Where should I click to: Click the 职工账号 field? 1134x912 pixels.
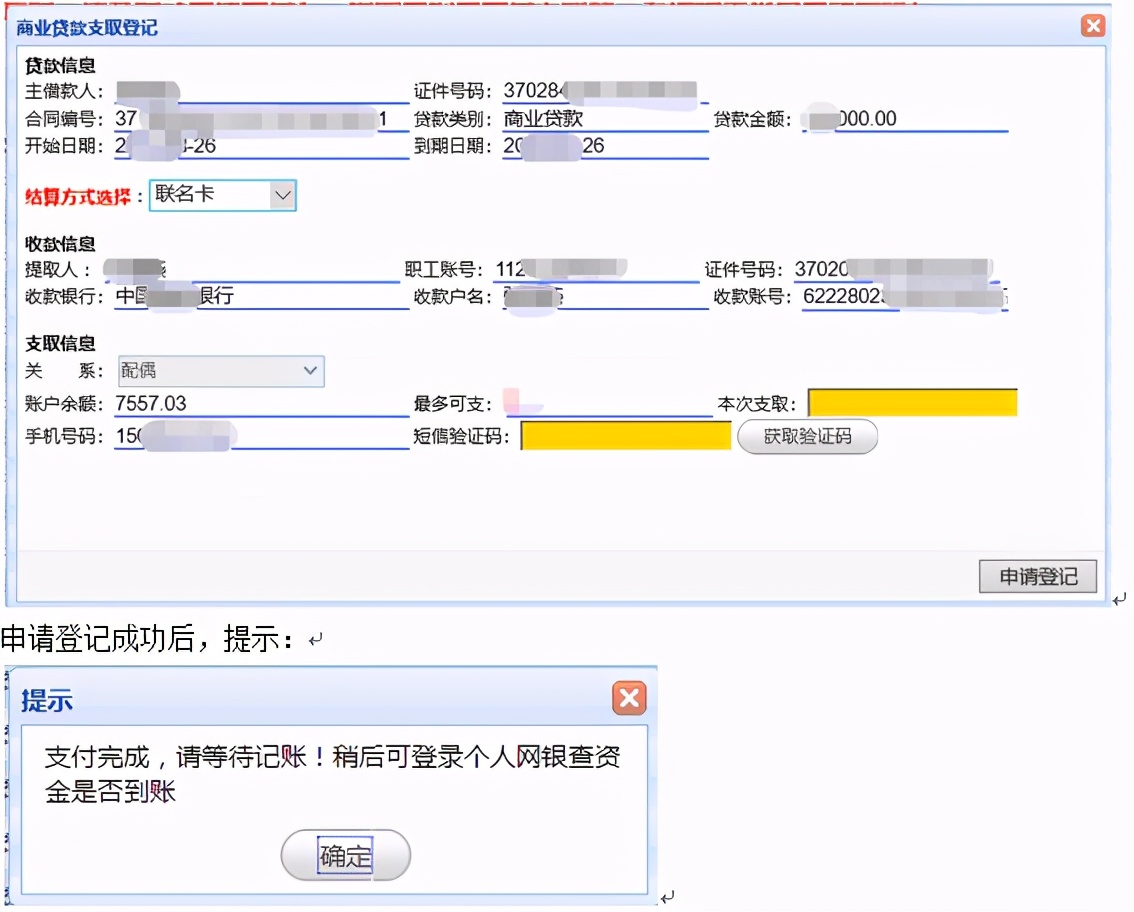(596, 269)
